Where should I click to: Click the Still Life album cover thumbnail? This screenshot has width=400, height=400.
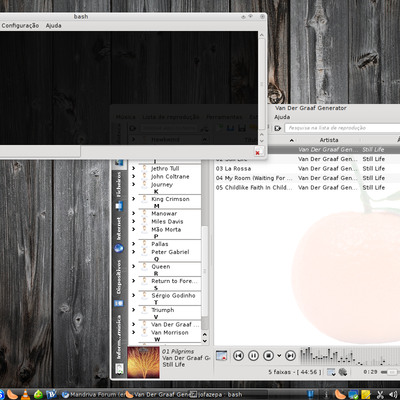coord(143,362)
